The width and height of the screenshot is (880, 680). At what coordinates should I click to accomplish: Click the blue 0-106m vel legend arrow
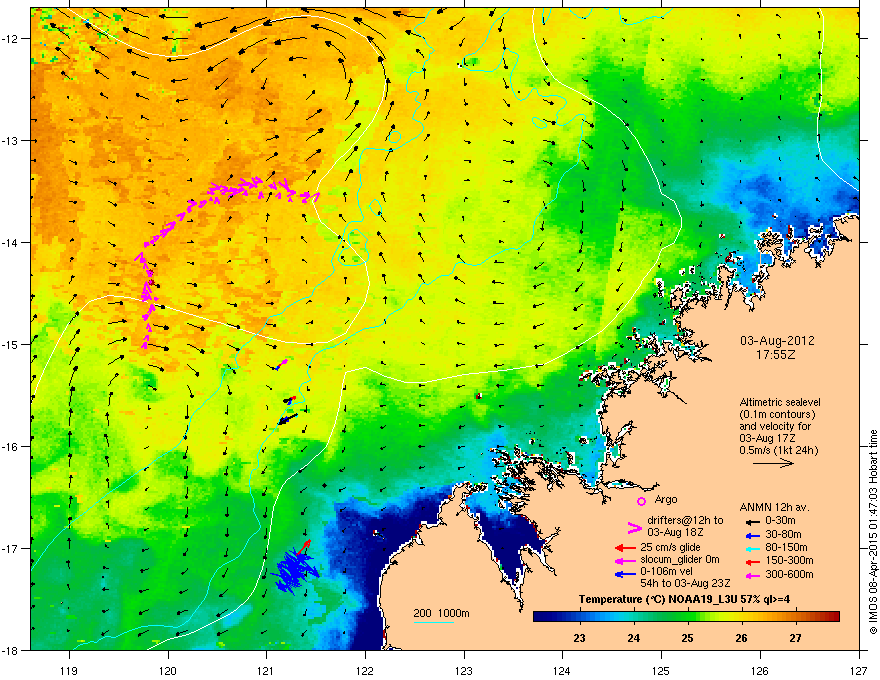625,574
